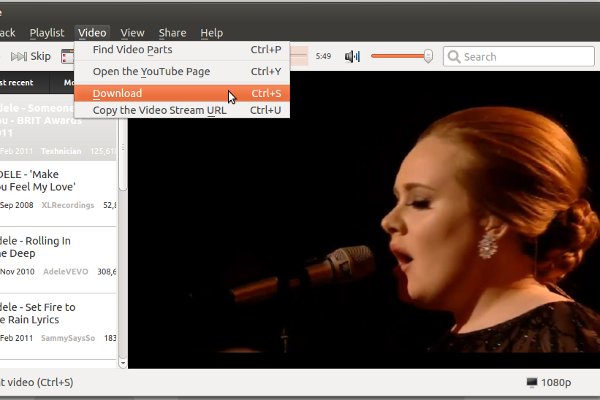Screen dimensions: 600x400
Task: Open the Help menu
Action: click(212, 33)
